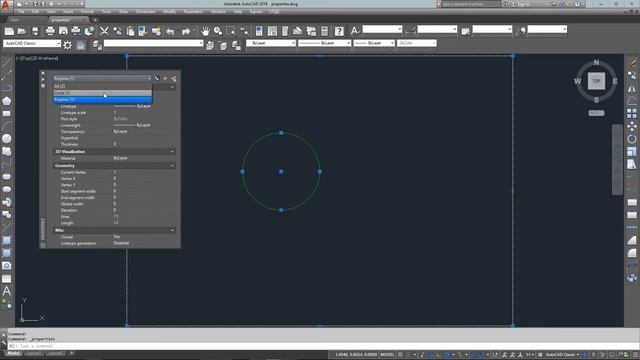Click the keyword search field in title bar
Image resolution: width=640 pixels, height=360 pixels.
(x=471, y=4)
